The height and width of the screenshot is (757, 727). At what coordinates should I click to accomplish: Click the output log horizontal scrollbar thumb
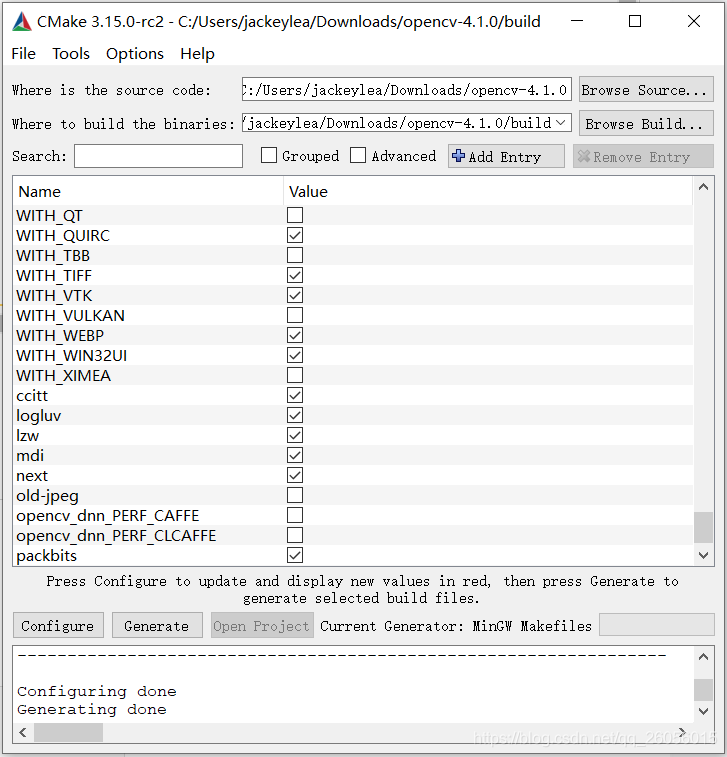click(68, 732)
